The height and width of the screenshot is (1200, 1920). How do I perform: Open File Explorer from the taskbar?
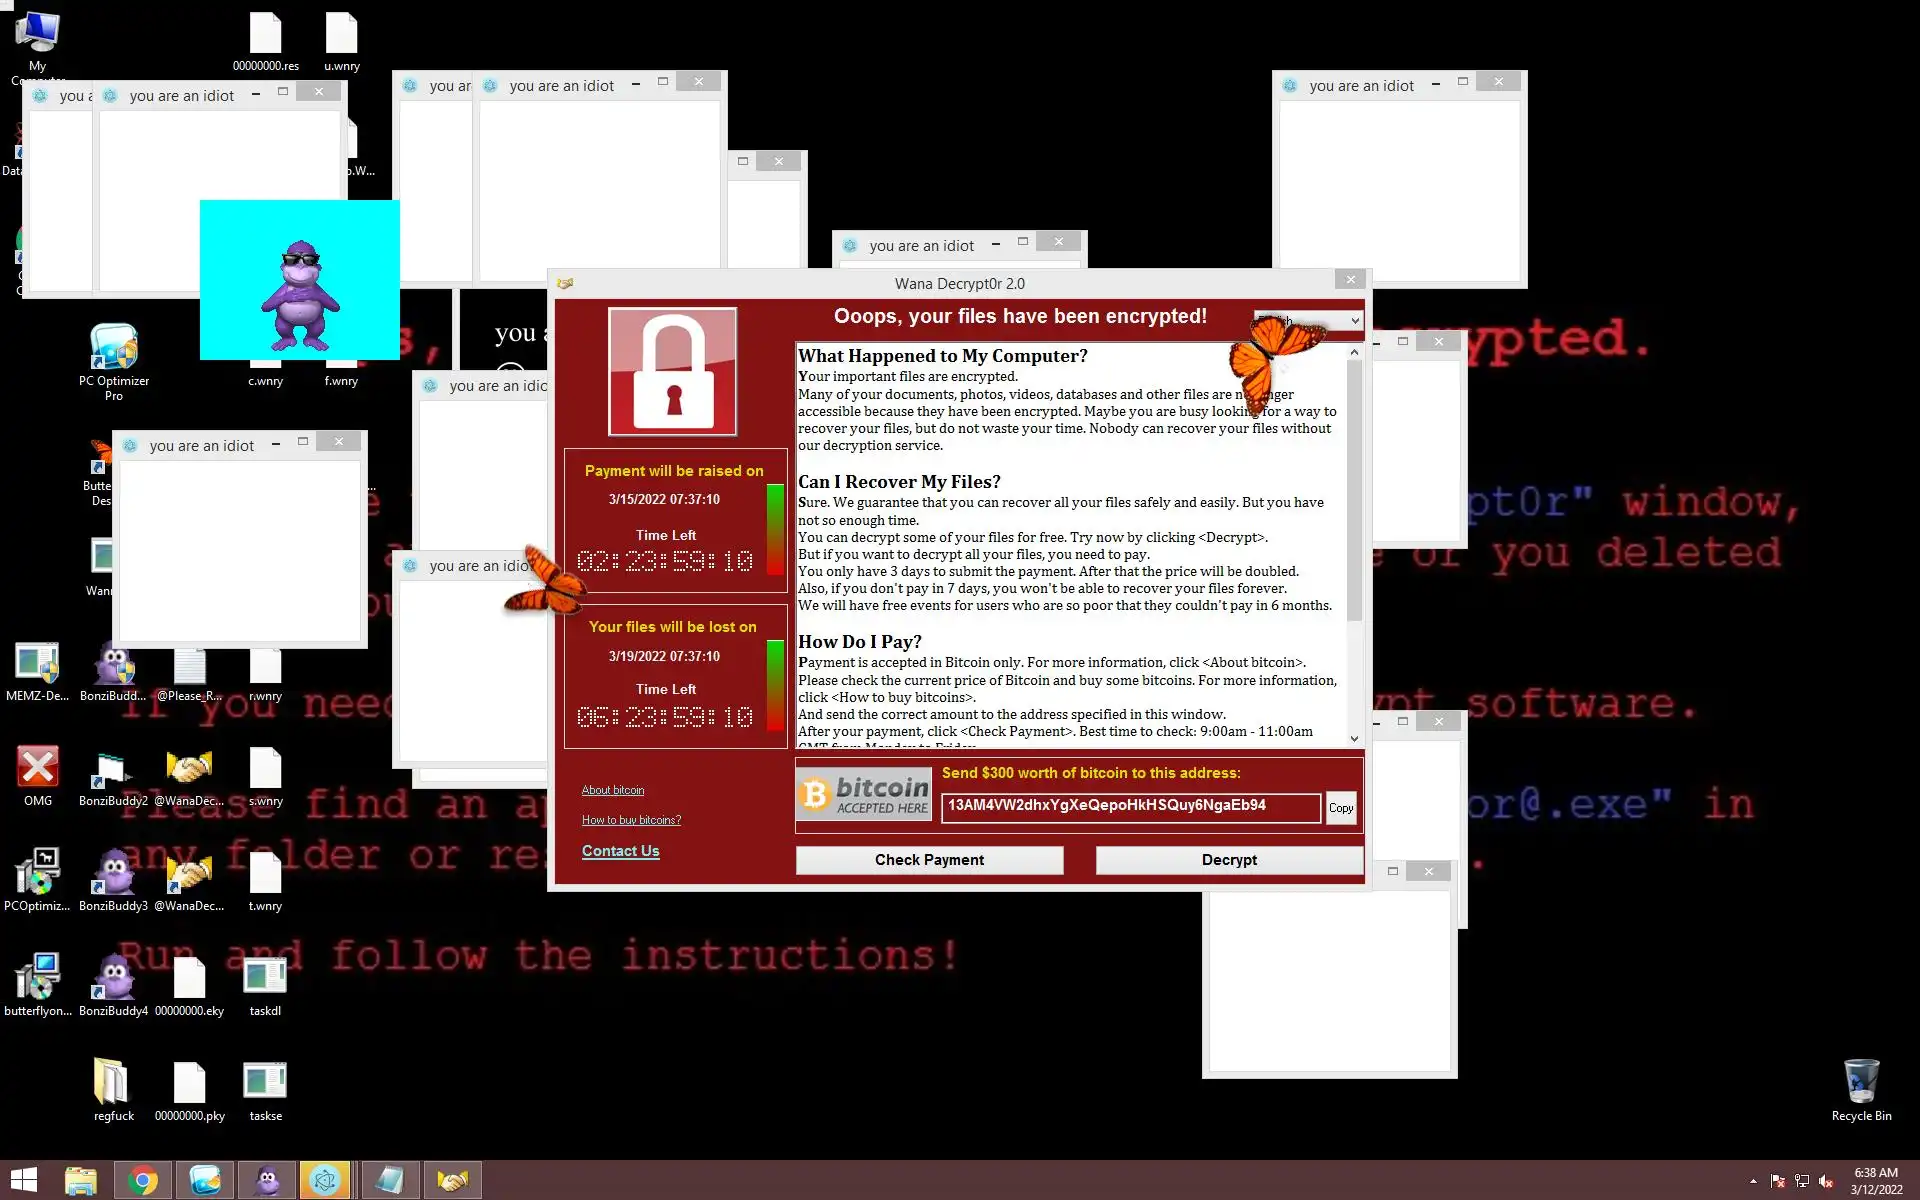point(81,1181)
